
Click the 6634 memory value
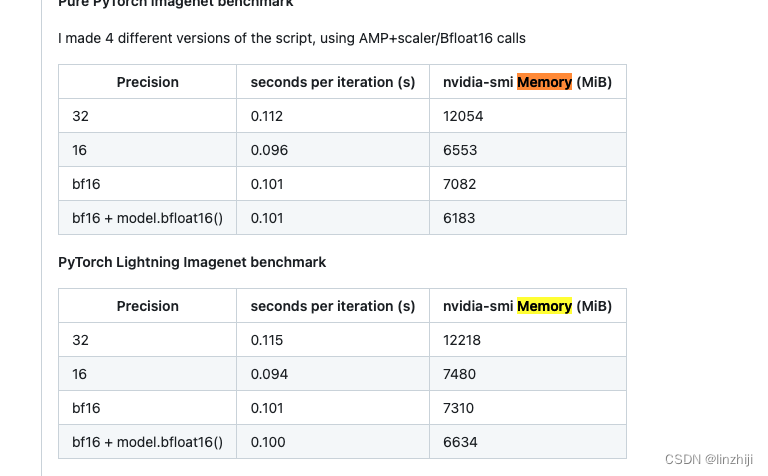point(460,442)
